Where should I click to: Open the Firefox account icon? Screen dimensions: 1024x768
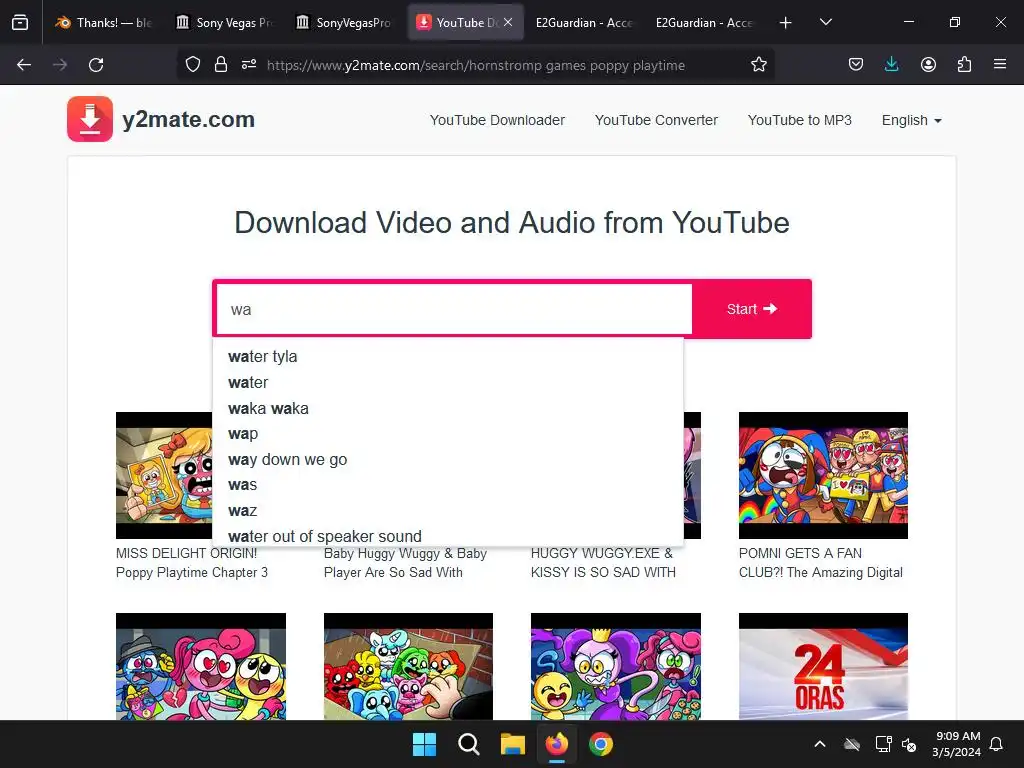point(928,65)
